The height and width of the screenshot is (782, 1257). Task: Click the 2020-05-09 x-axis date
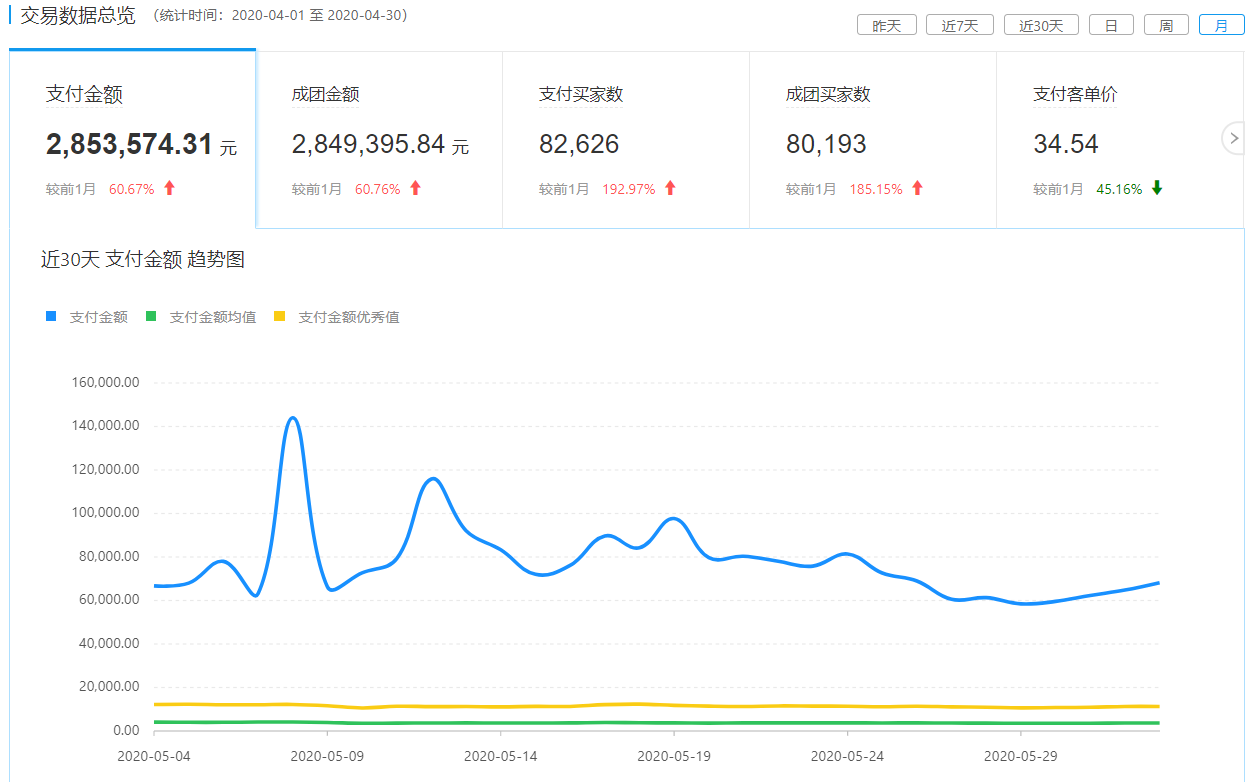(x=327, y=756)
